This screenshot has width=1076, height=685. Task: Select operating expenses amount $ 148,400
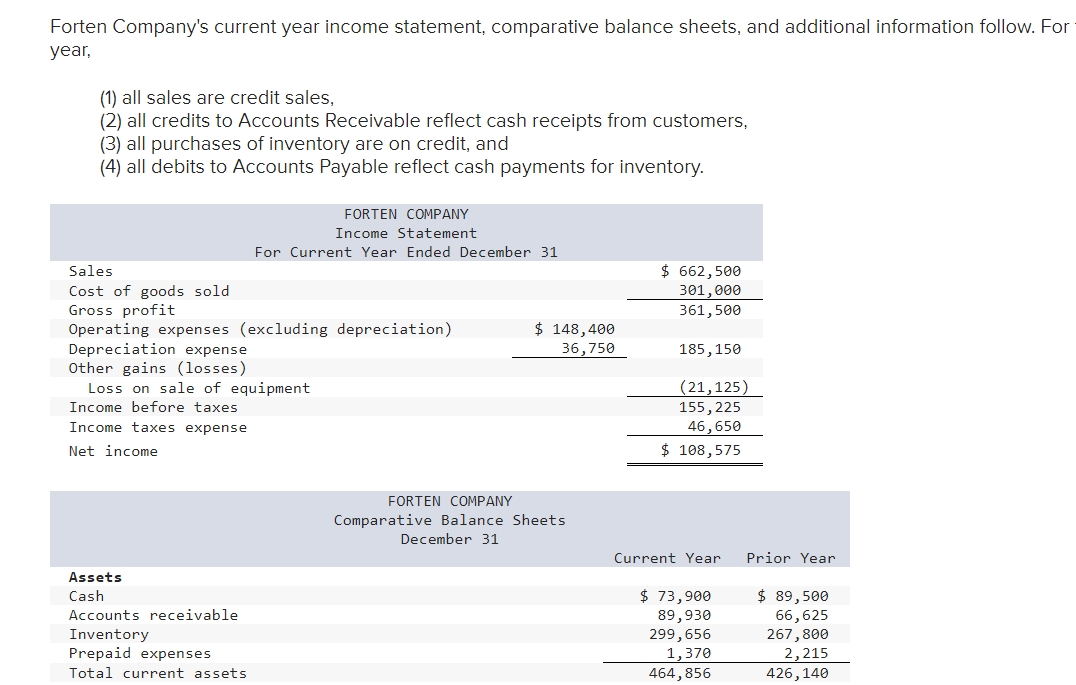coord(574,329)
